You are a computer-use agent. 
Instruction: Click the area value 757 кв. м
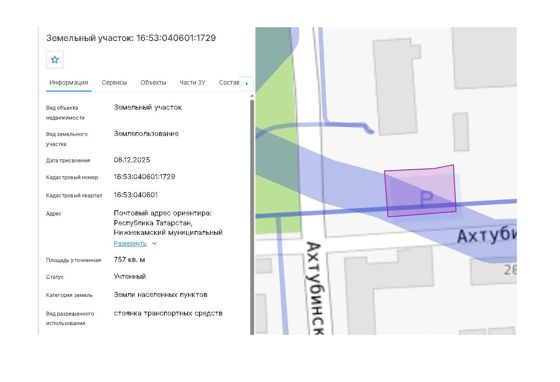[129, 260]
